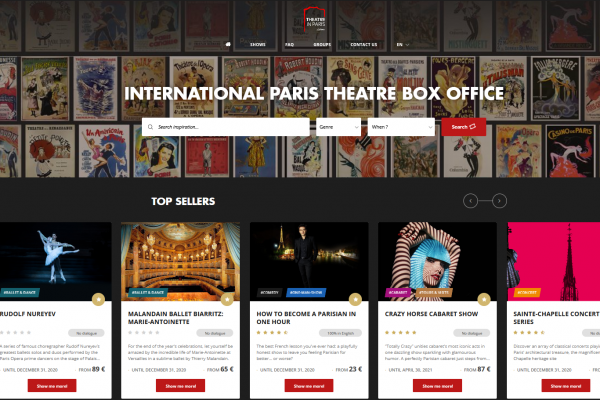
Task: Click the Theatre in Paris logo
Action: (x=315, y=20)
